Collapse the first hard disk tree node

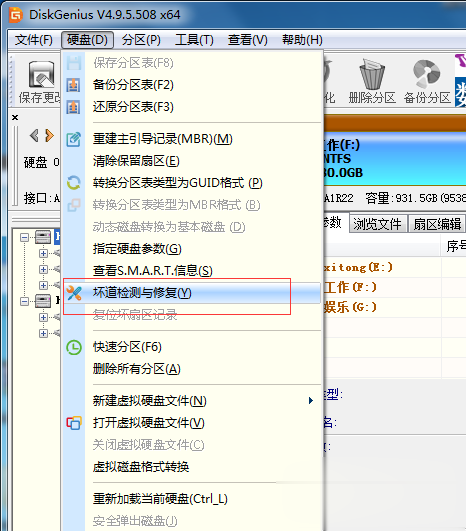[24, 237]
